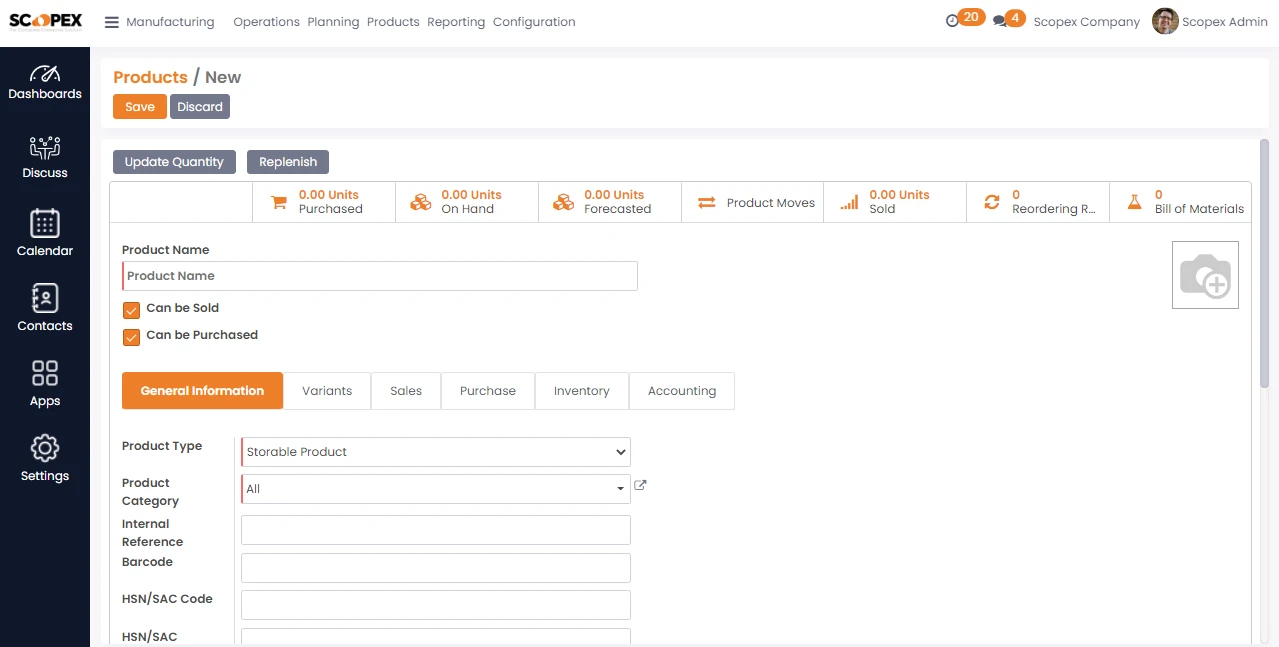This screenshot has width=1279, height=647.
Task: Click the Sold bar chart icon
Action: click(x=849, y=202)
